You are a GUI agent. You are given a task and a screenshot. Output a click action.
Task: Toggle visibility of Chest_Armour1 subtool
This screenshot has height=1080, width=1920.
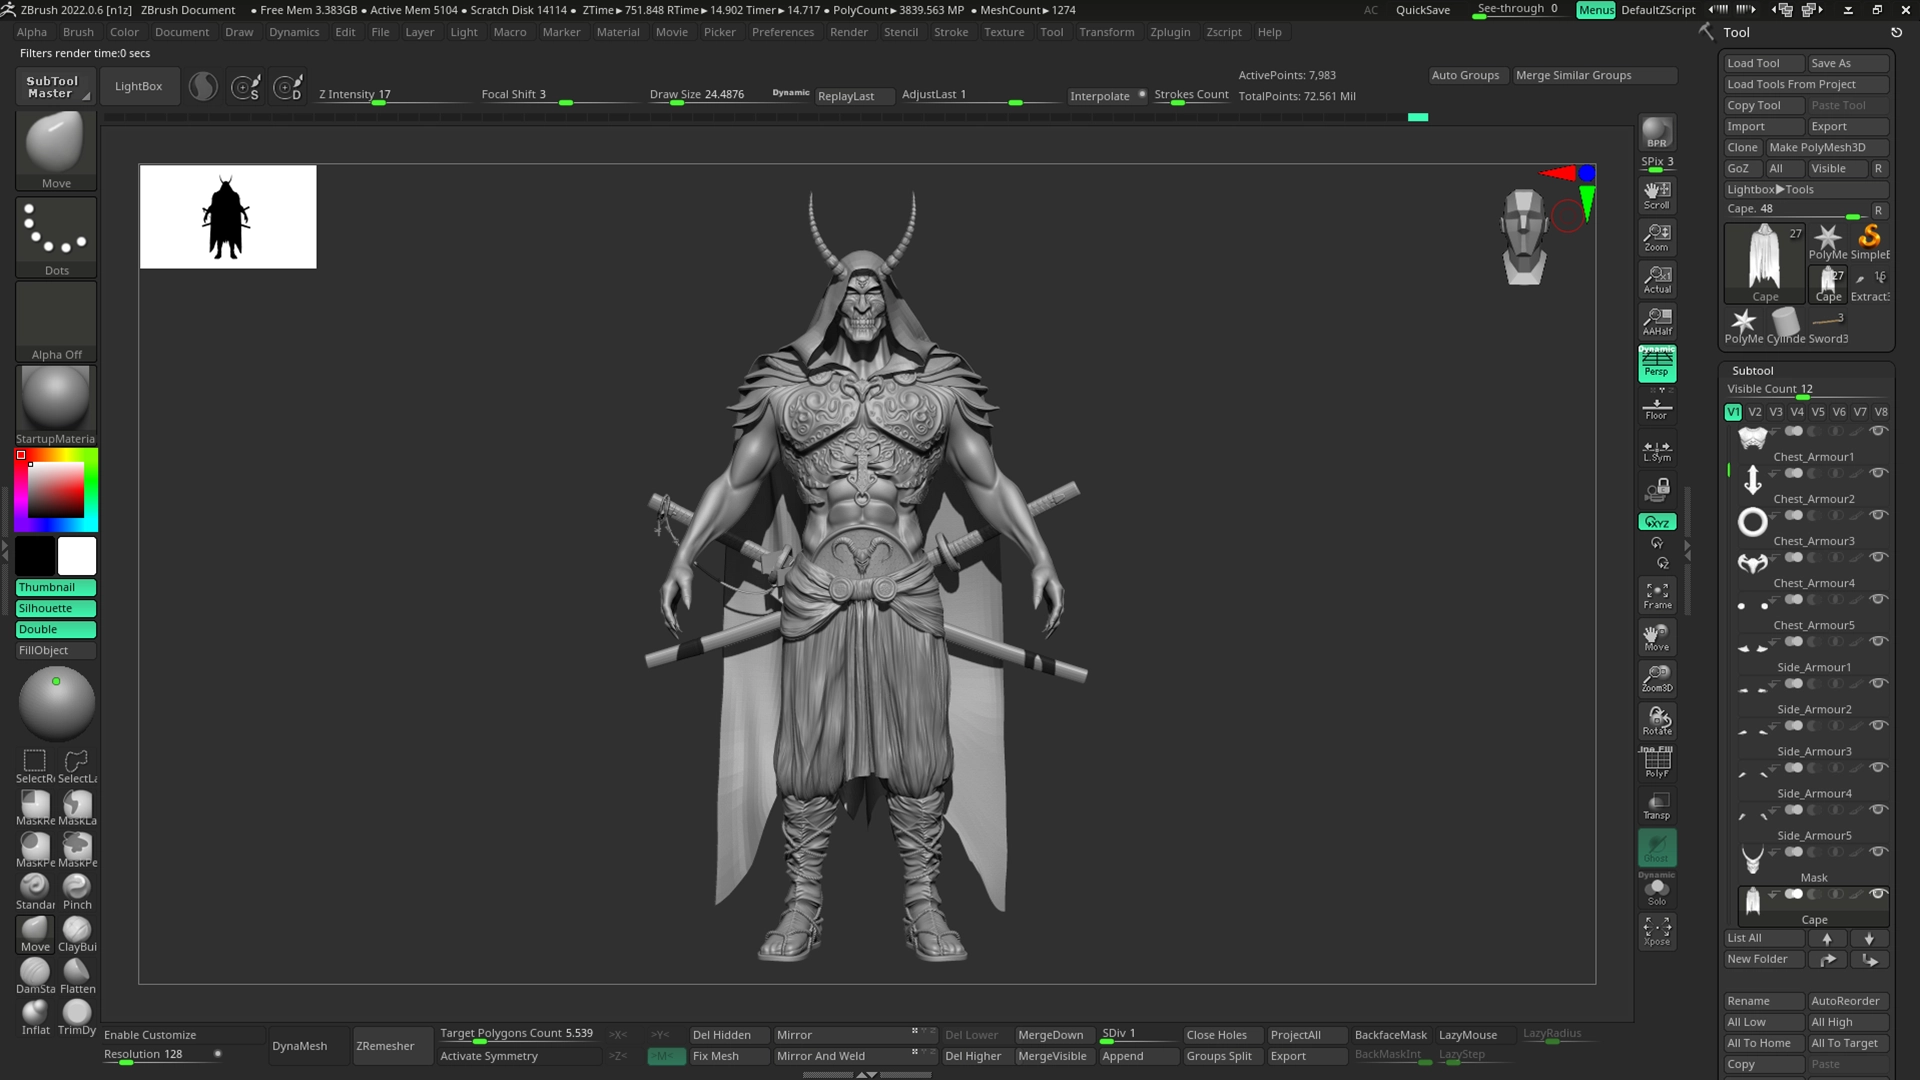pos(1878,431)
